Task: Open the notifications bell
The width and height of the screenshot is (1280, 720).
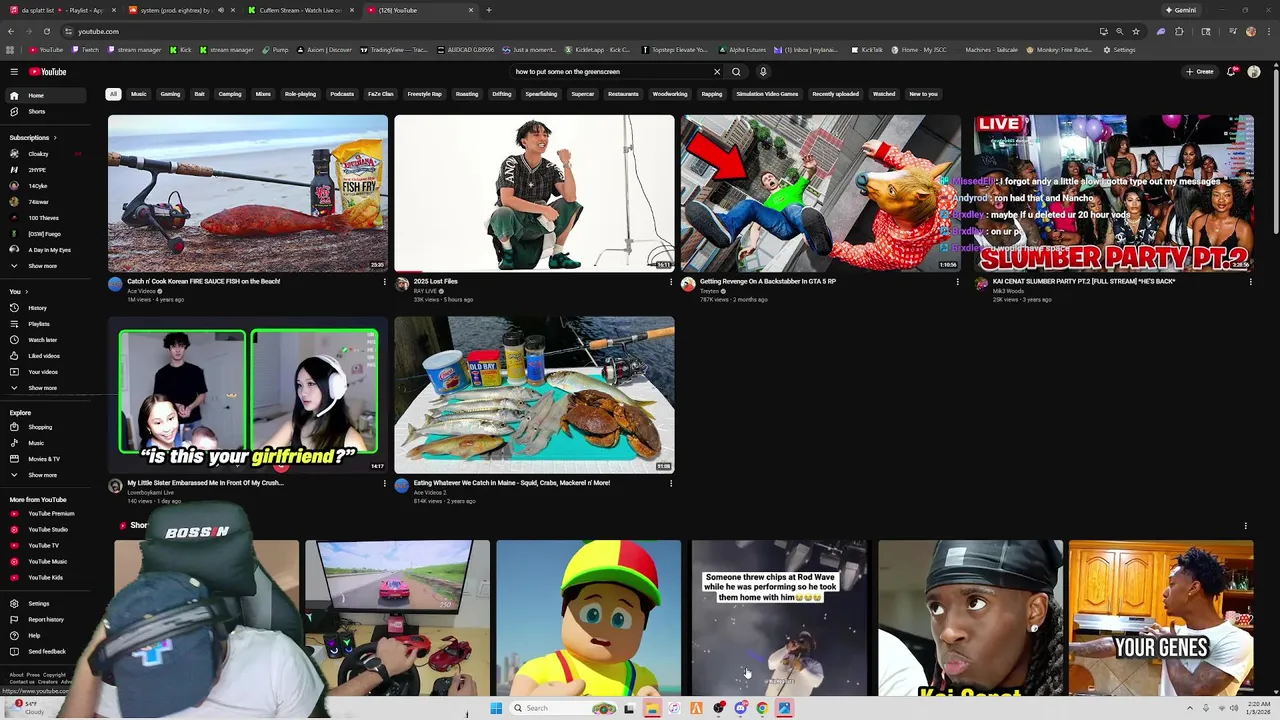Action: click(1231, 72)
